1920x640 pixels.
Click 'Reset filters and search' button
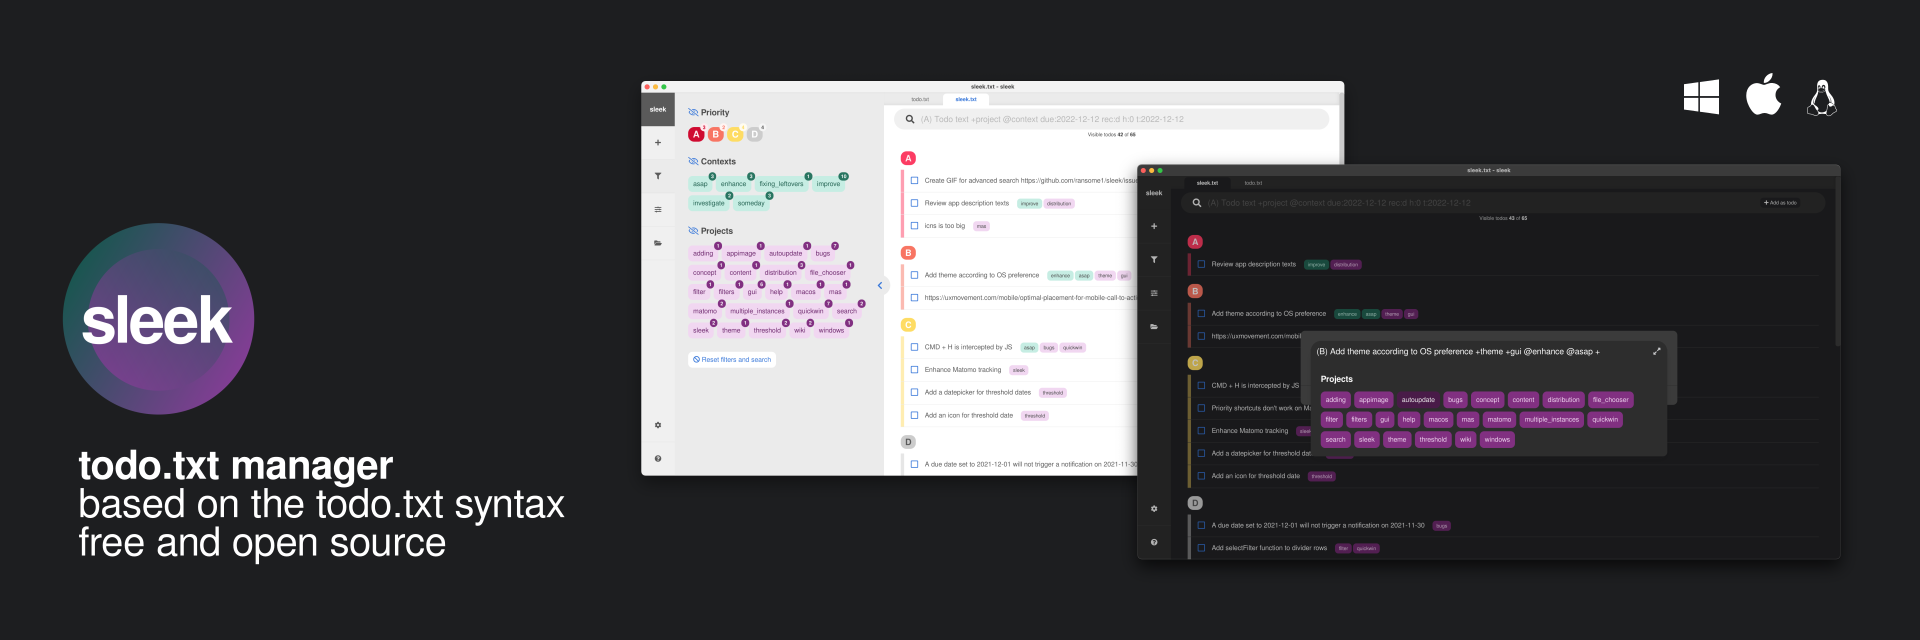click(x=732, y=360)
